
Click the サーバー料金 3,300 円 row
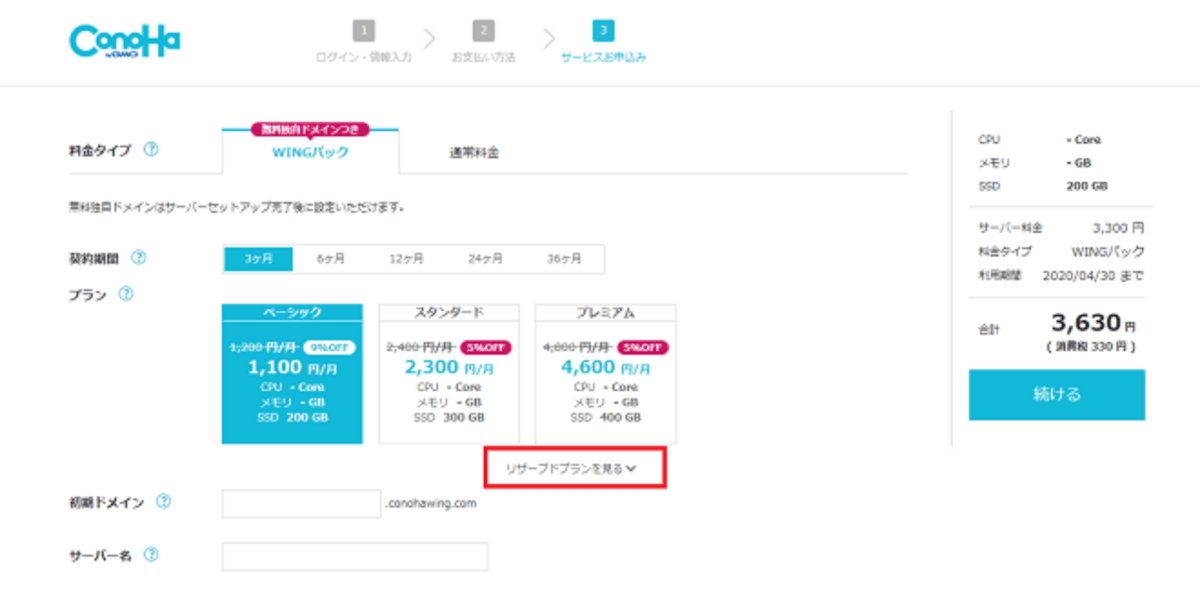click(x=1061, y=228)
